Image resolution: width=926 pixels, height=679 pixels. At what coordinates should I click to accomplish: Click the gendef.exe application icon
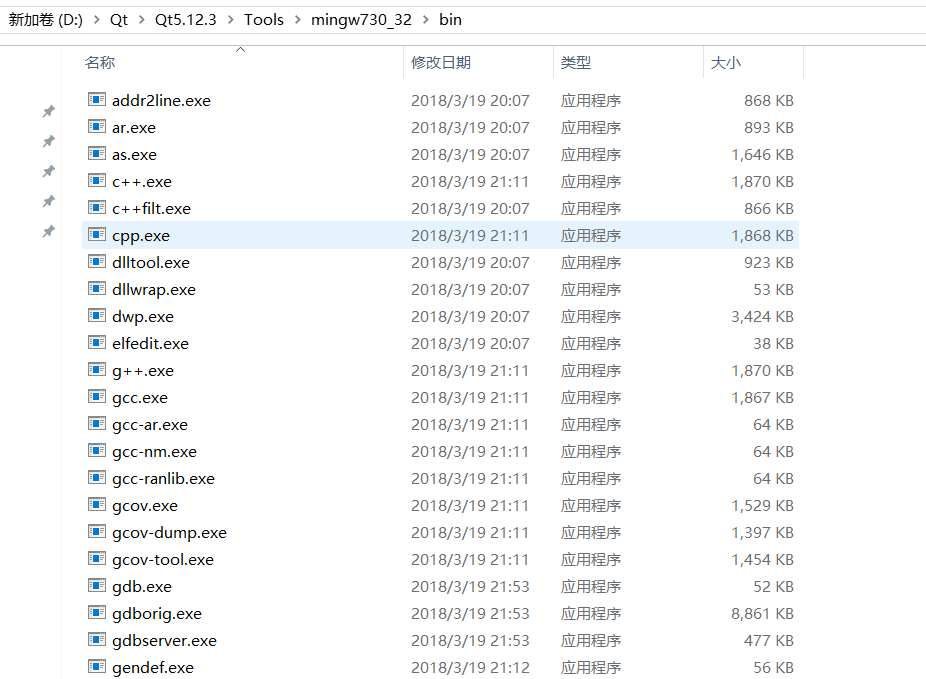point(97,667)
